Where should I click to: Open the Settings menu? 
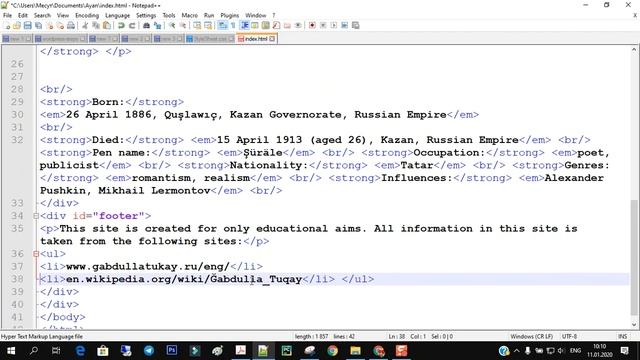(x=146, y=15)
